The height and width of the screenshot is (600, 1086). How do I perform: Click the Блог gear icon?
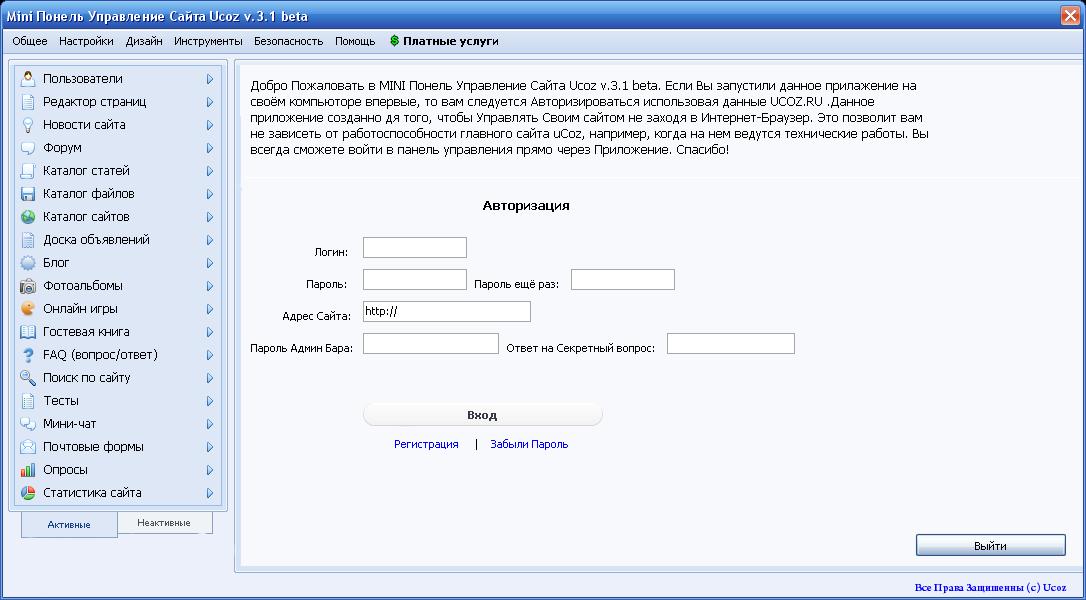click(28, 263)
